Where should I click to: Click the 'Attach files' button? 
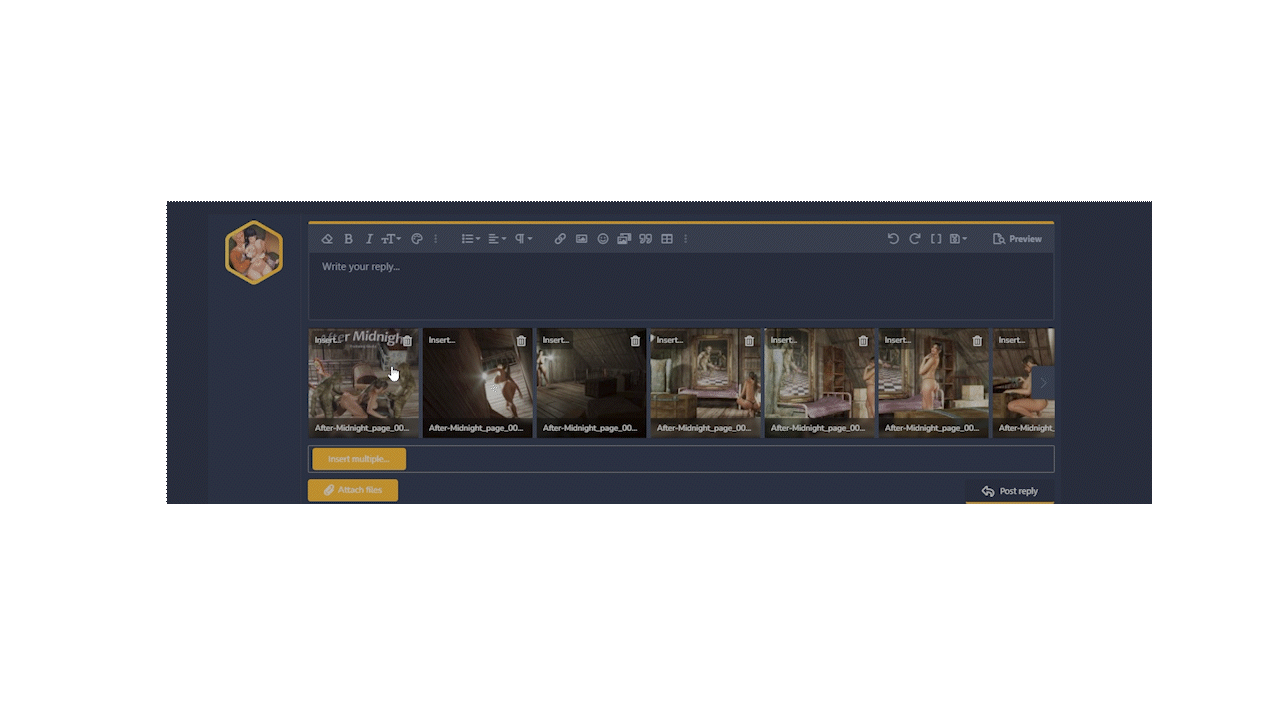(x=353, y=490)
